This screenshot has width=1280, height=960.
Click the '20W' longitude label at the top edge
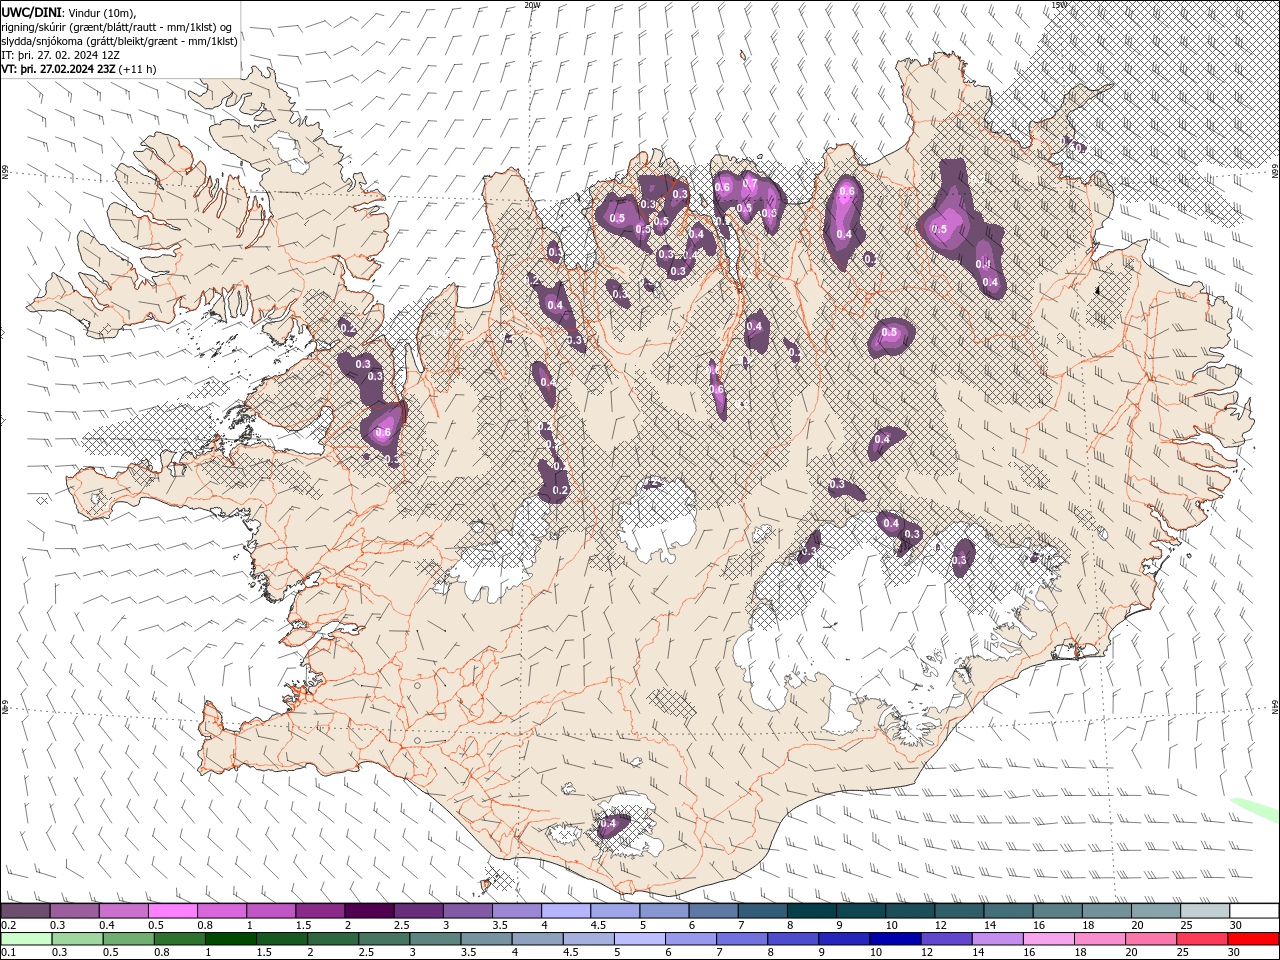click(532, 5)
